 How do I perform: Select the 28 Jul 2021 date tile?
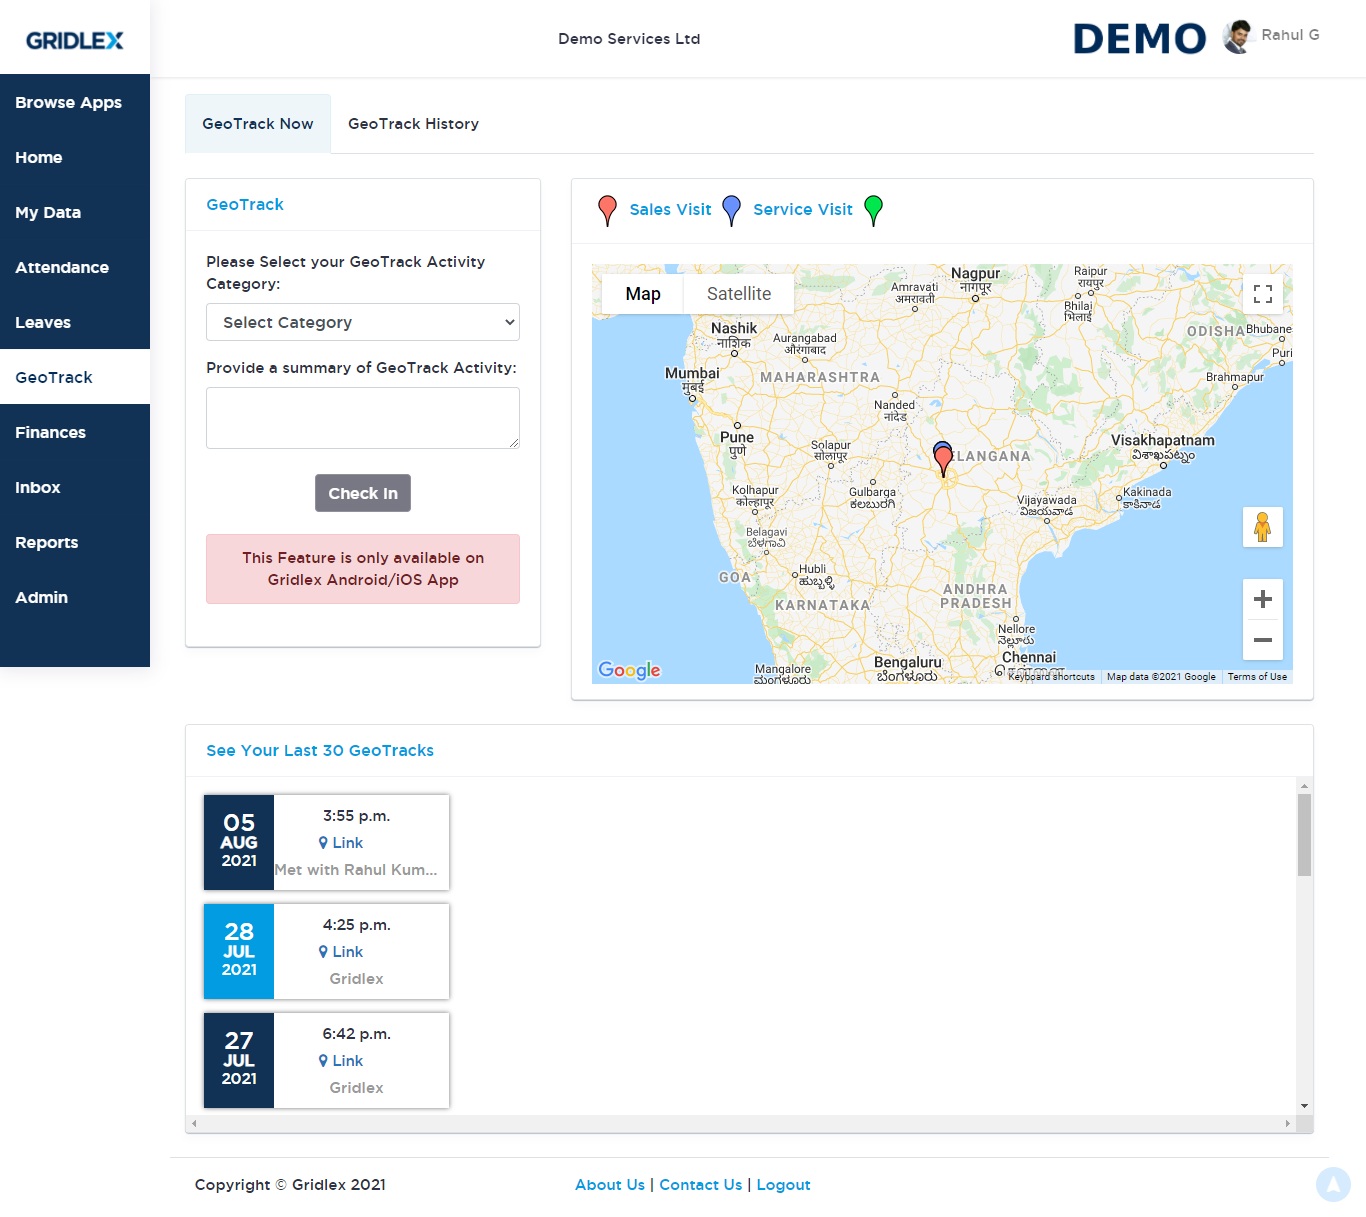click(239, 951)
